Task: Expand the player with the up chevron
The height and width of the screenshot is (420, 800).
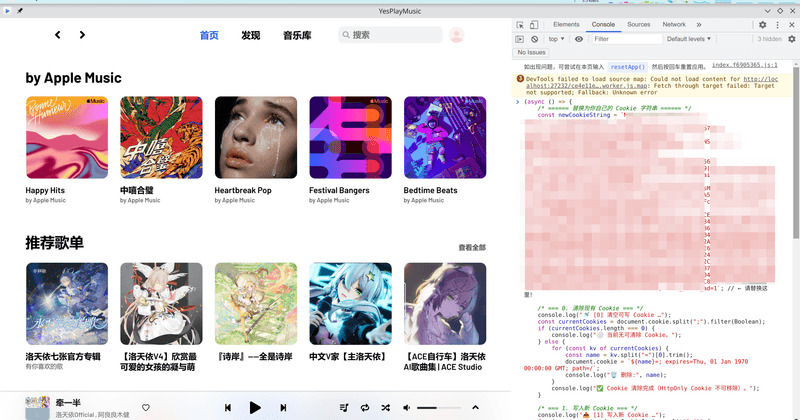Action: pos(475,407)
